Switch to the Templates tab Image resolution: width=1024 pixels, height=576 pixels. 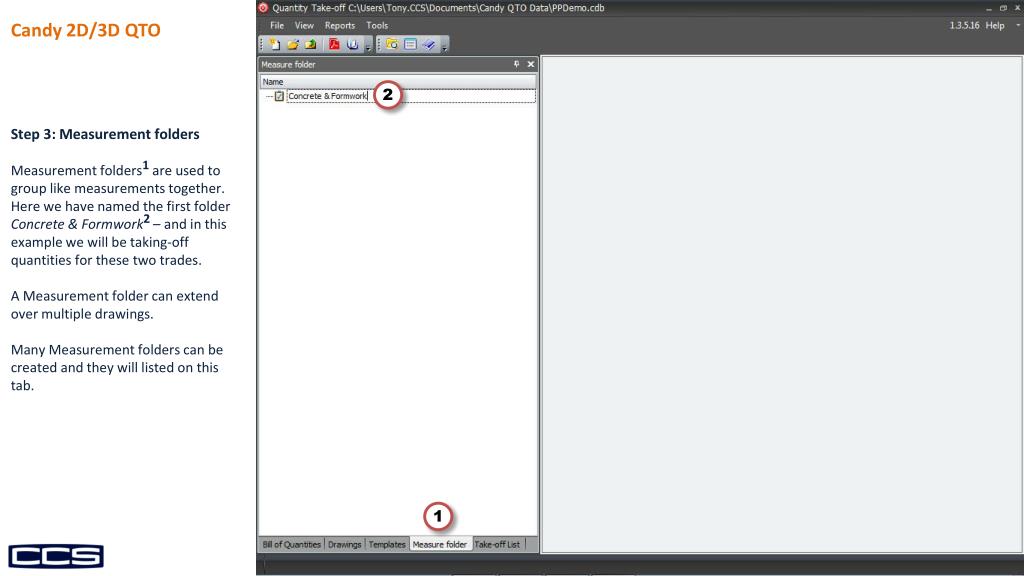click(387, 544)
